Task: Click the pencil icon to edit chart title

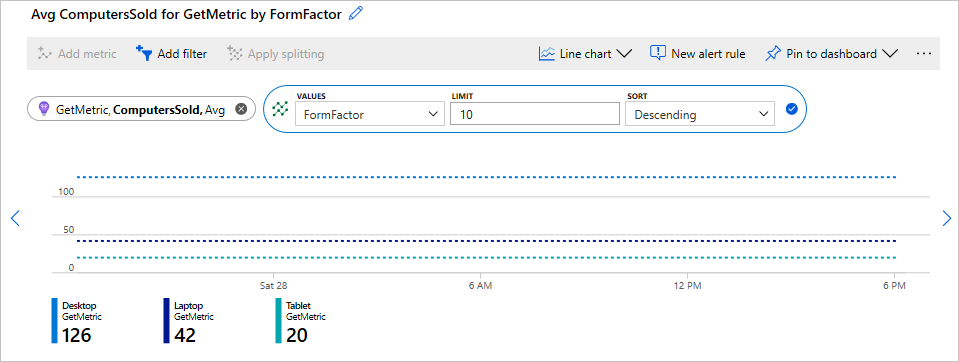Action: tap(356, 13)
